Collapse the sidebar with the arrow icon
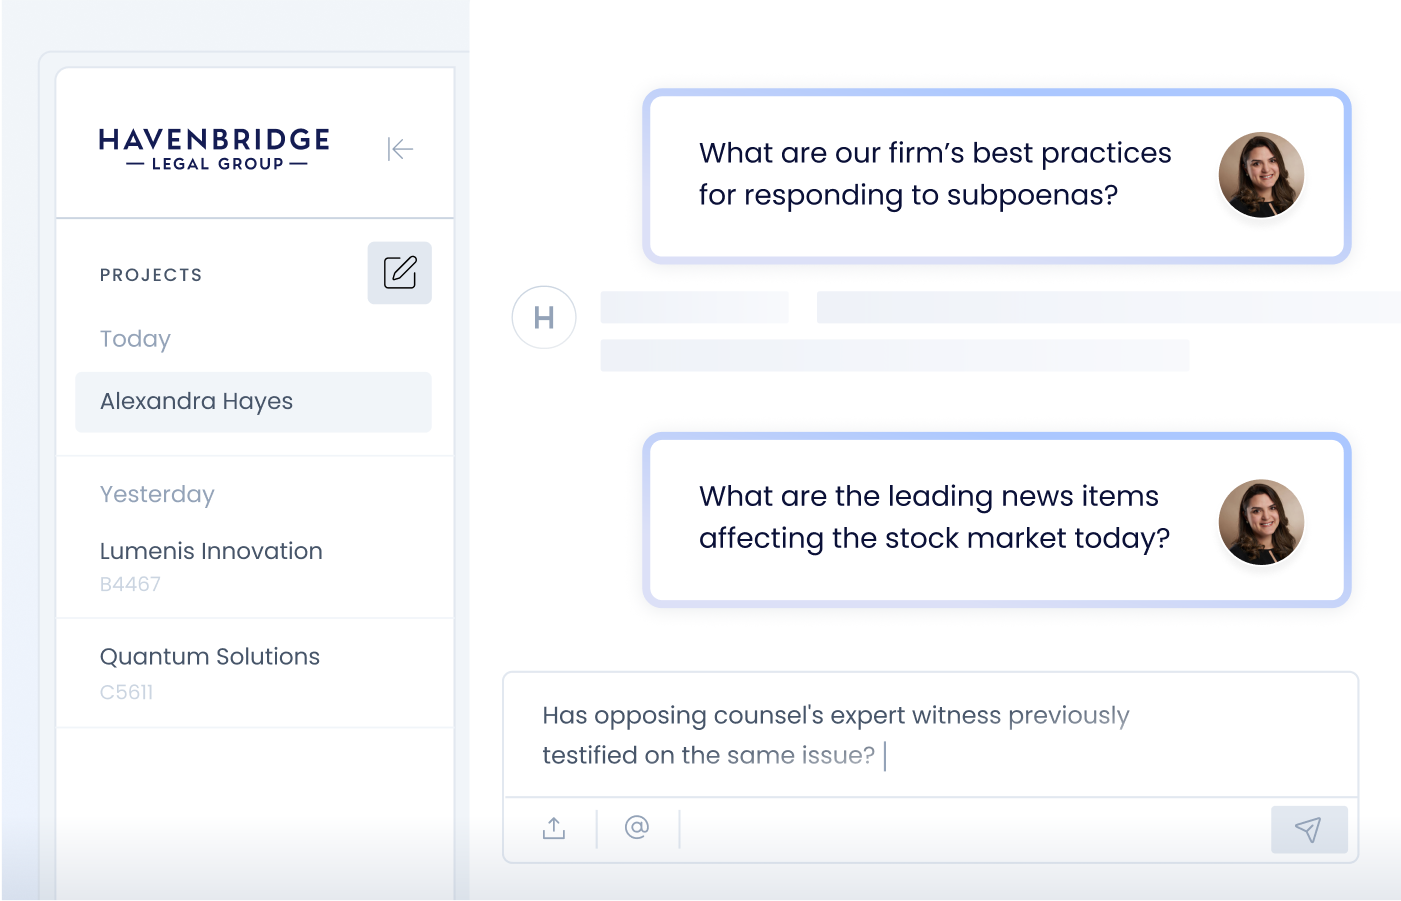Viewport: 1401px width, 901px height. tap(400, 149)
